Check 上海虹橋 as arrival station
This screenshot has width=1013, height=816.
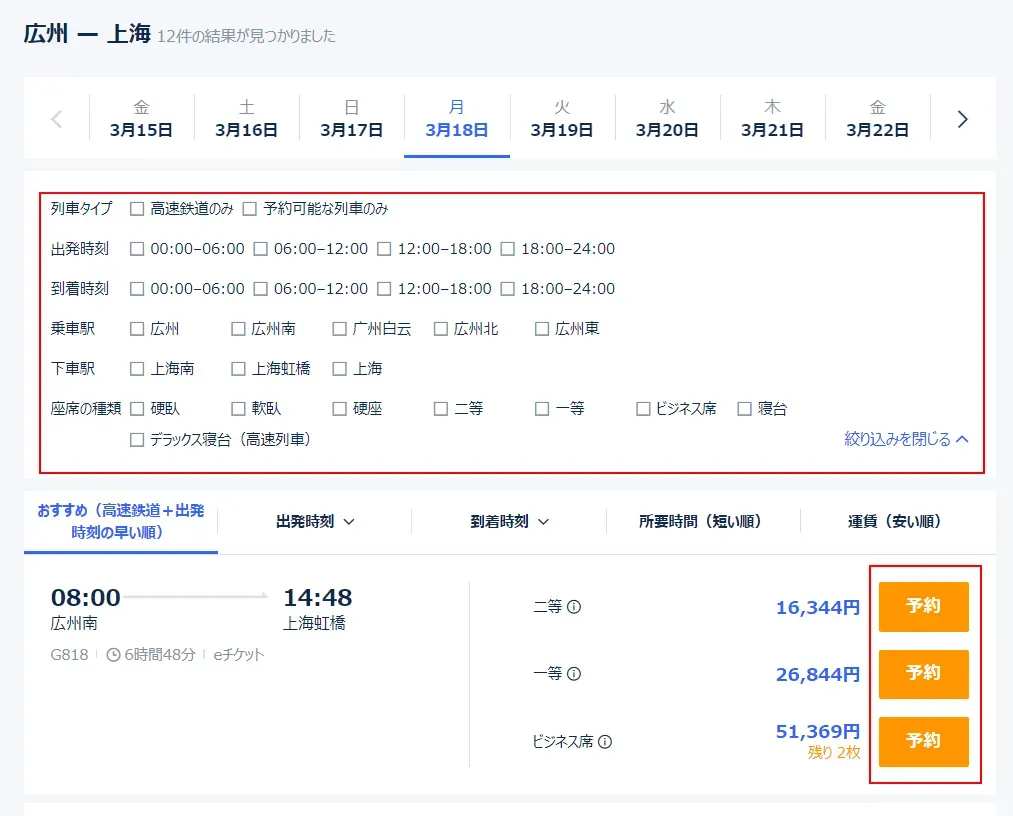click(x=237, y=368)
